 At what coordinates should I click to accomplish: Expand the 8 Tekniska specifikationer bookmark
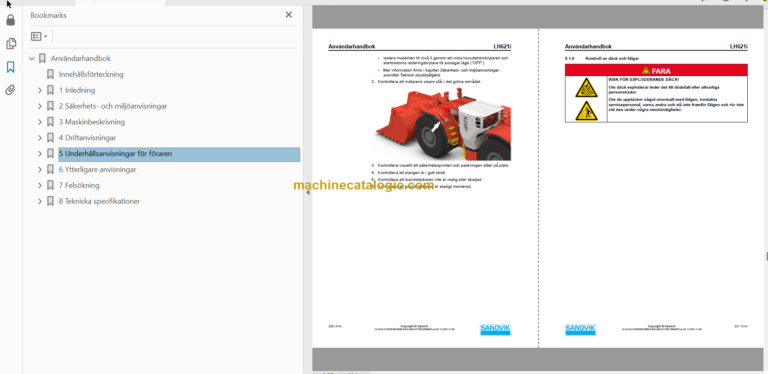tap(40, 201)
